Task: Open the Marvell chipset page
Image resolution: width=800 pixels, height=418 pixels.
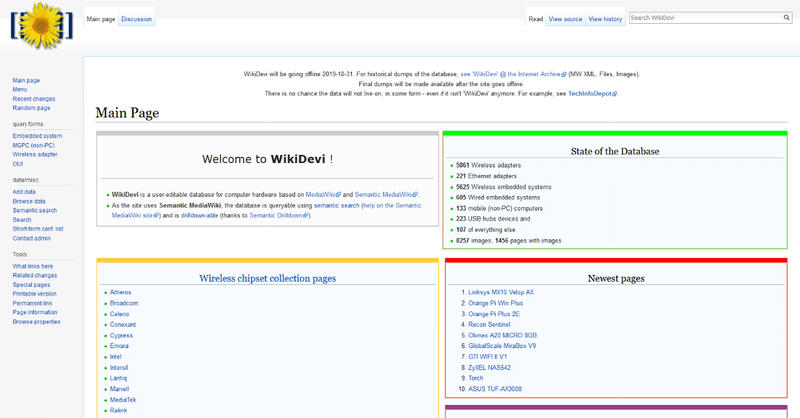Action: (119, 389)
